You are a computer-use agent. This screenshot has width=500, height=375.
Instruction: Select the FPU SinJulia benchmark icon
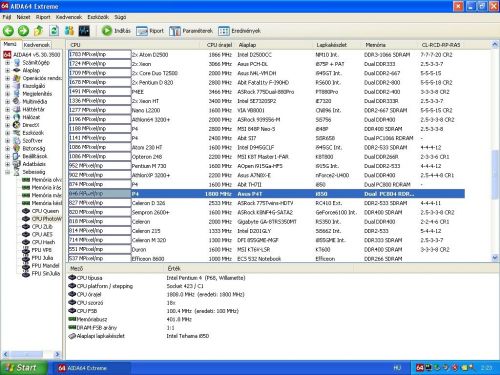point(26,274)
